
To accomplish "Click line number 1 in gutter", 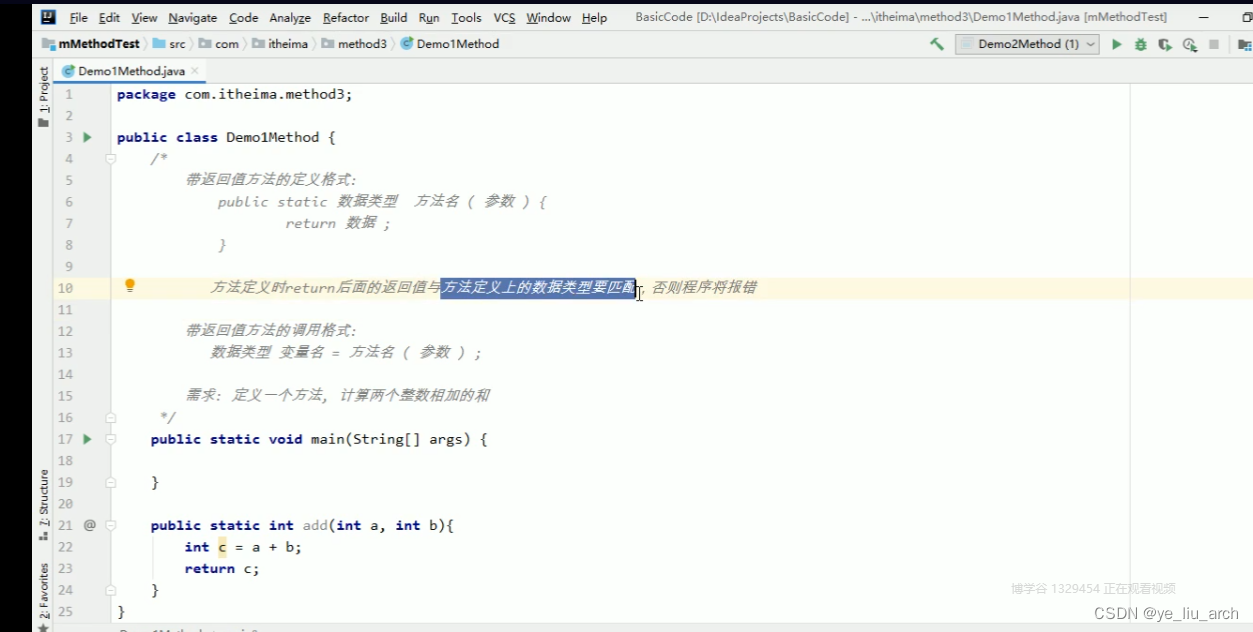I will [x=69, y=94].
